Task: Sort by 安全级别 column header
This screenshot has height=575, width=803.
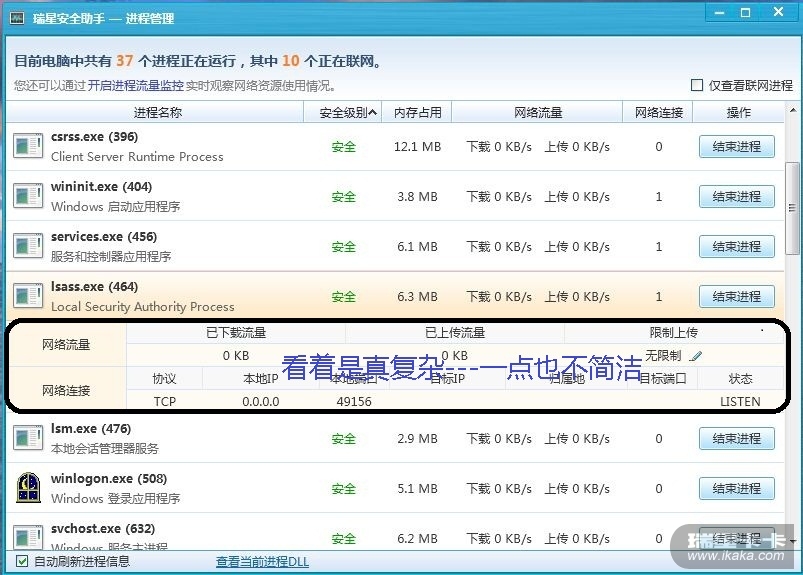Action: pos(343,113)
